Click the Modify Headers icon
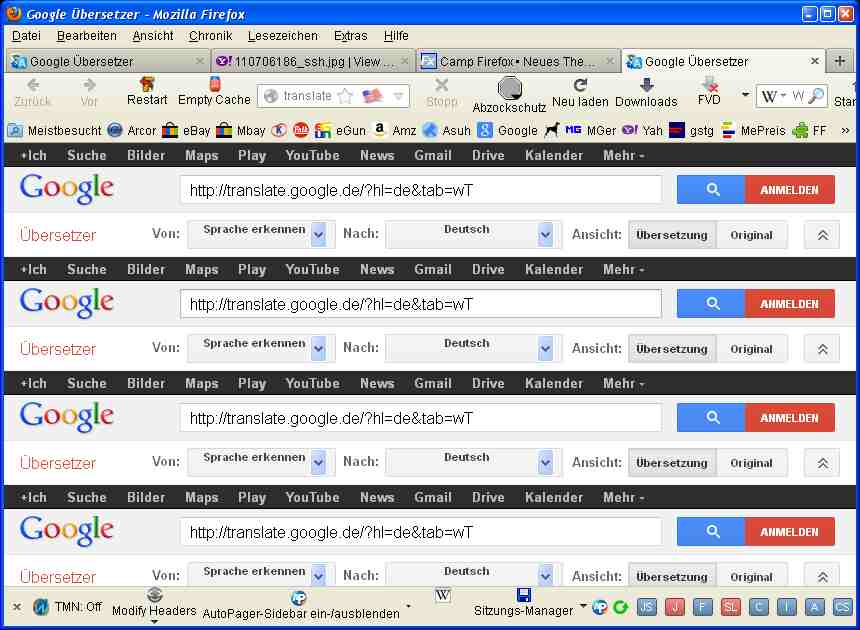 point(154,596)
